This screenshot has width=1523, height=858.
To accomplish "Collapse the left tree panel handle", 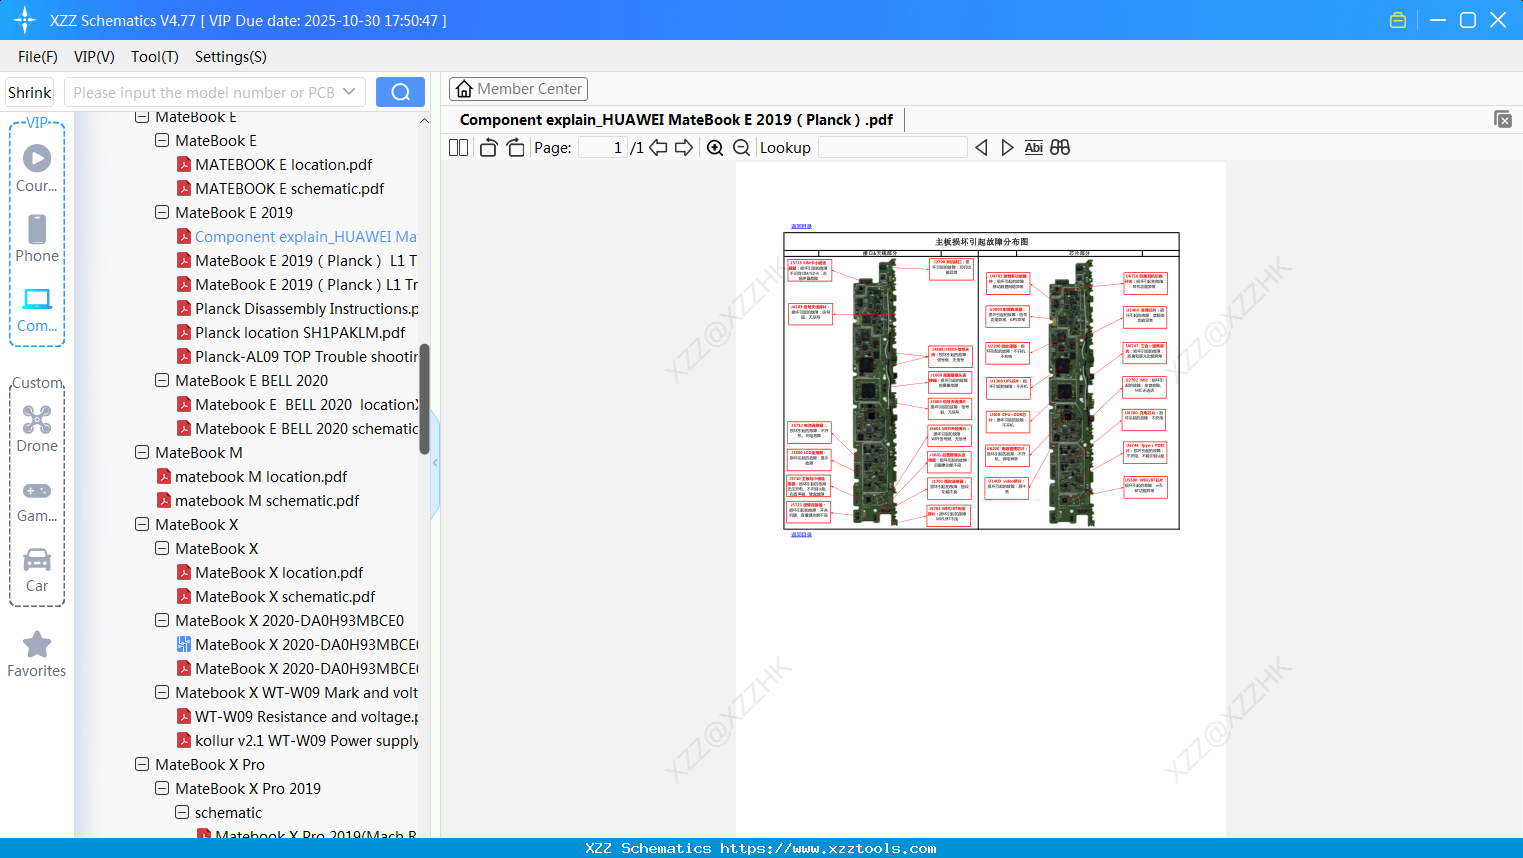I will pos(435,463).
